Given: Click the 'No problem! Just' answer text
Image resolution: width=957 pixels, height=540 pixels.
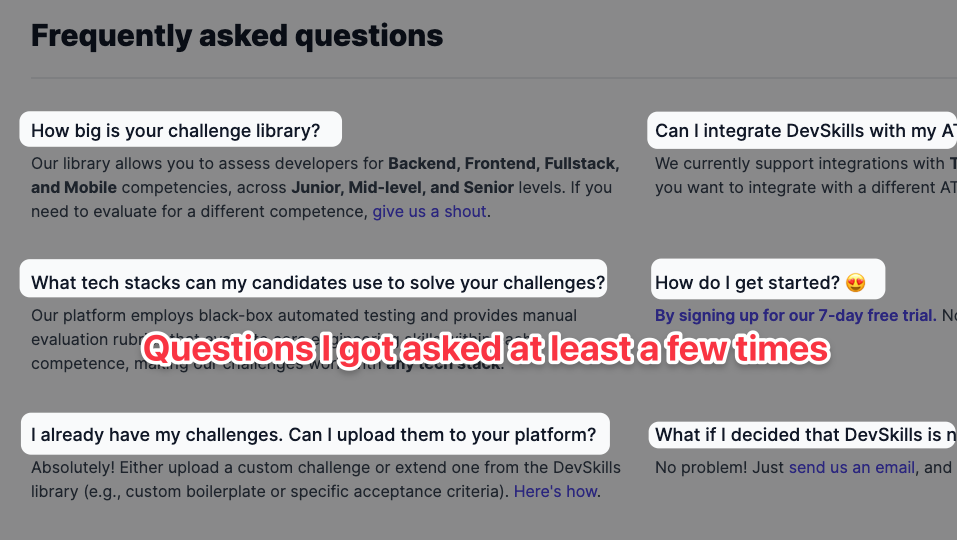Looking at the screenshot, I should [x=719, y=467].
